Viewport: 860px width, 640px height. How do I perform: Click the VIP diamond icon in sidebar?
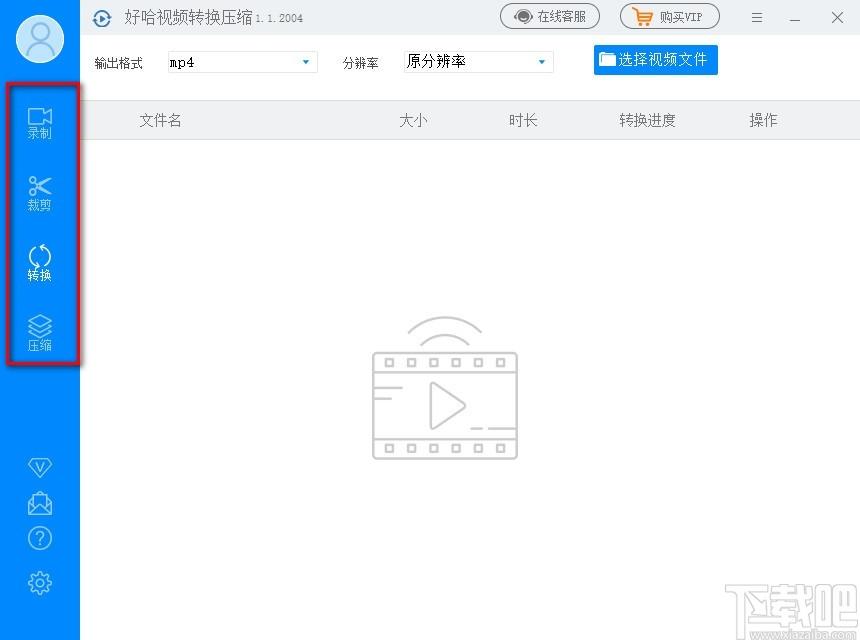tap(39, 467)
